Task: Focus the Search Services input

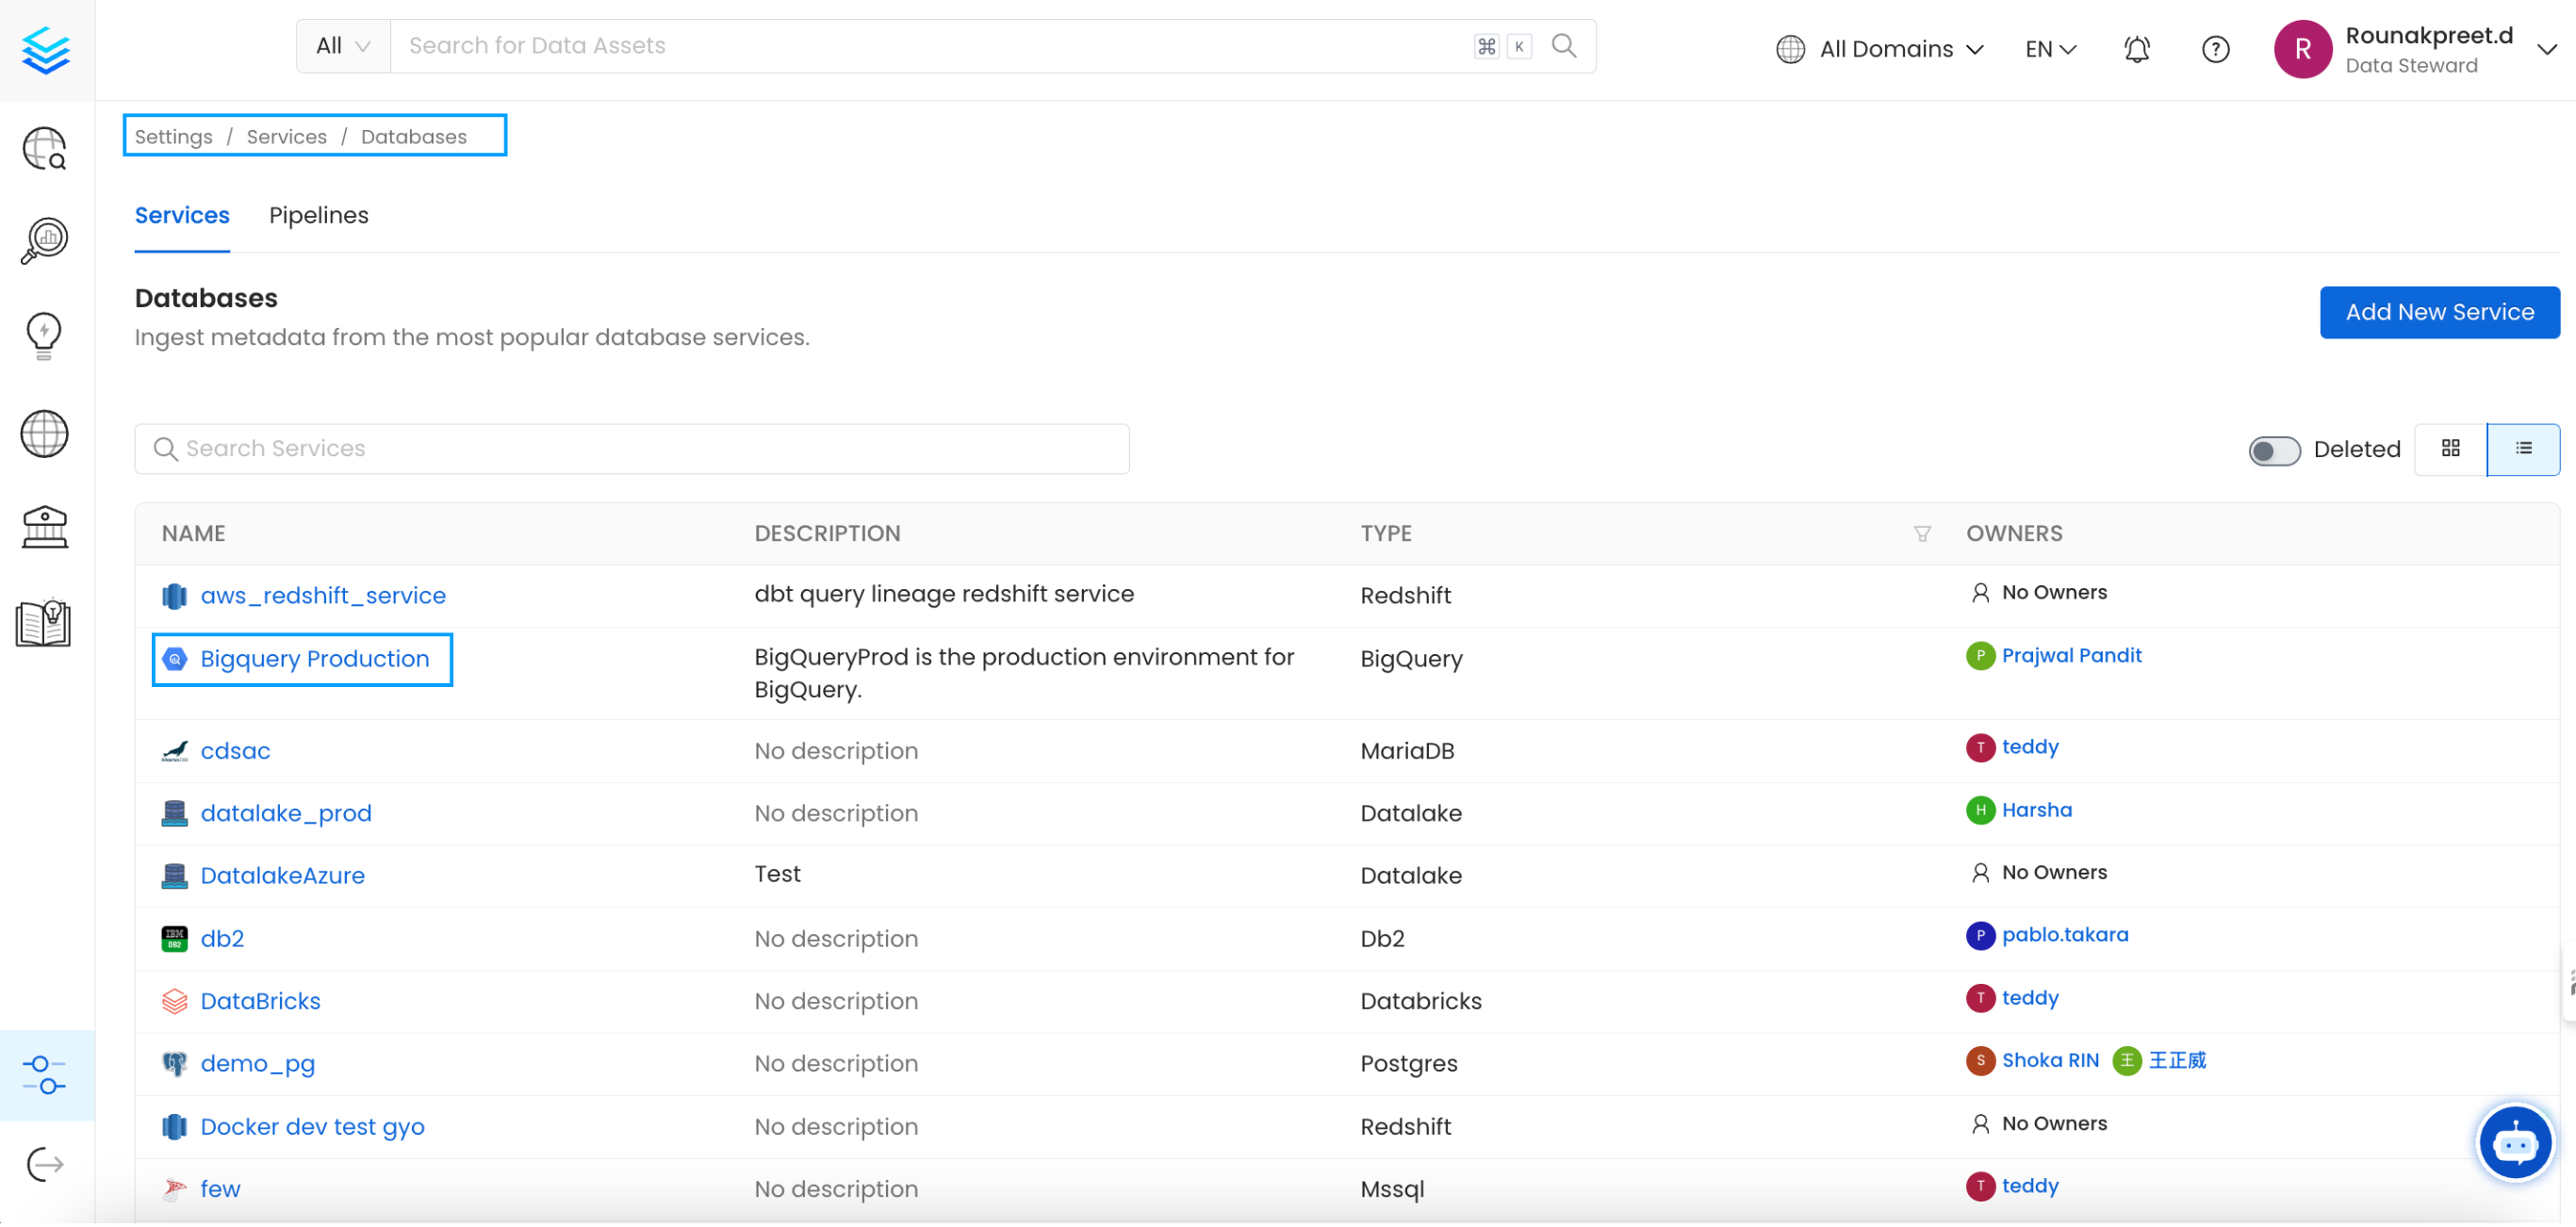Action: click(632, 450)
